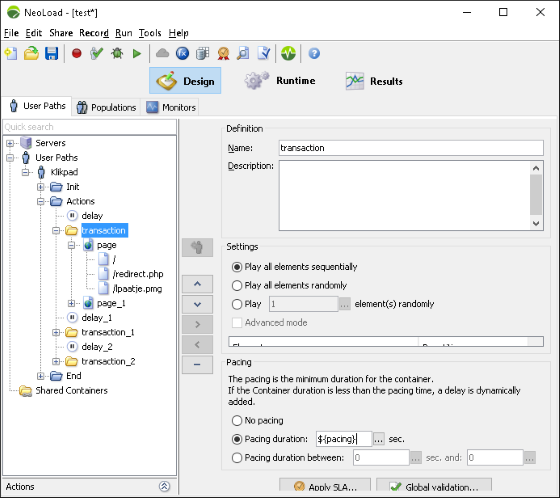Viewport: 560px width, 498px height.
Task: Open the variables fx icon
Action: click(x=182, y=54)
